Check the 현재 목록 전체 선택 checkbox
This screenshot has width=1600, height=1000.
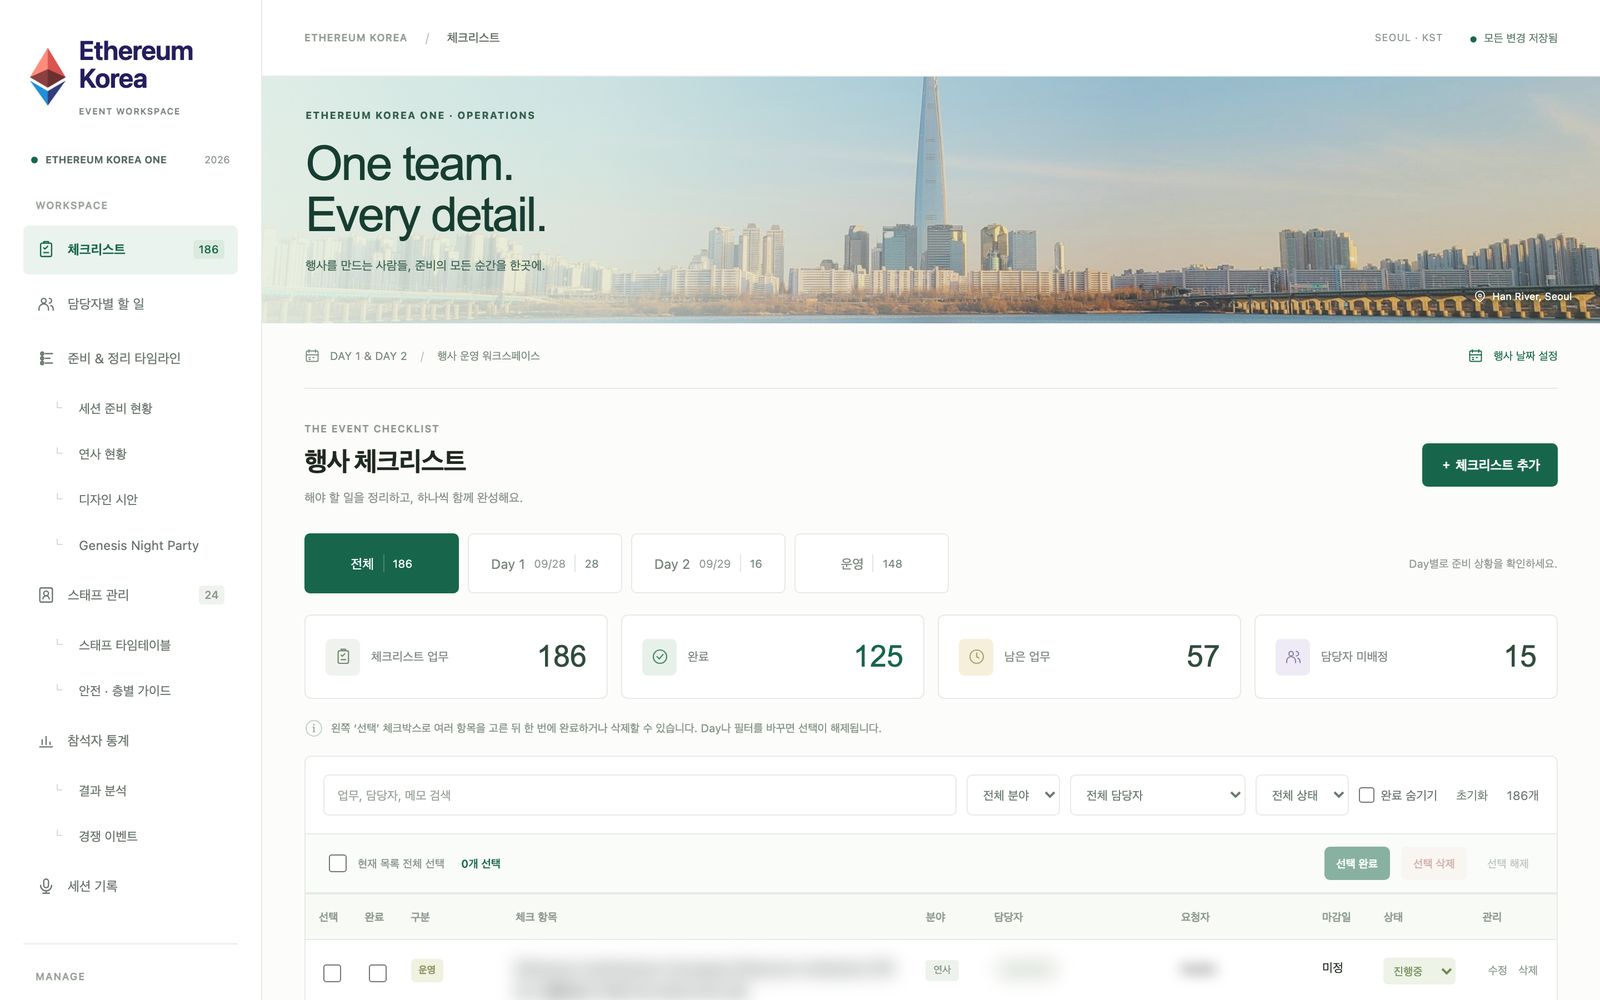[x=338, y=863]
